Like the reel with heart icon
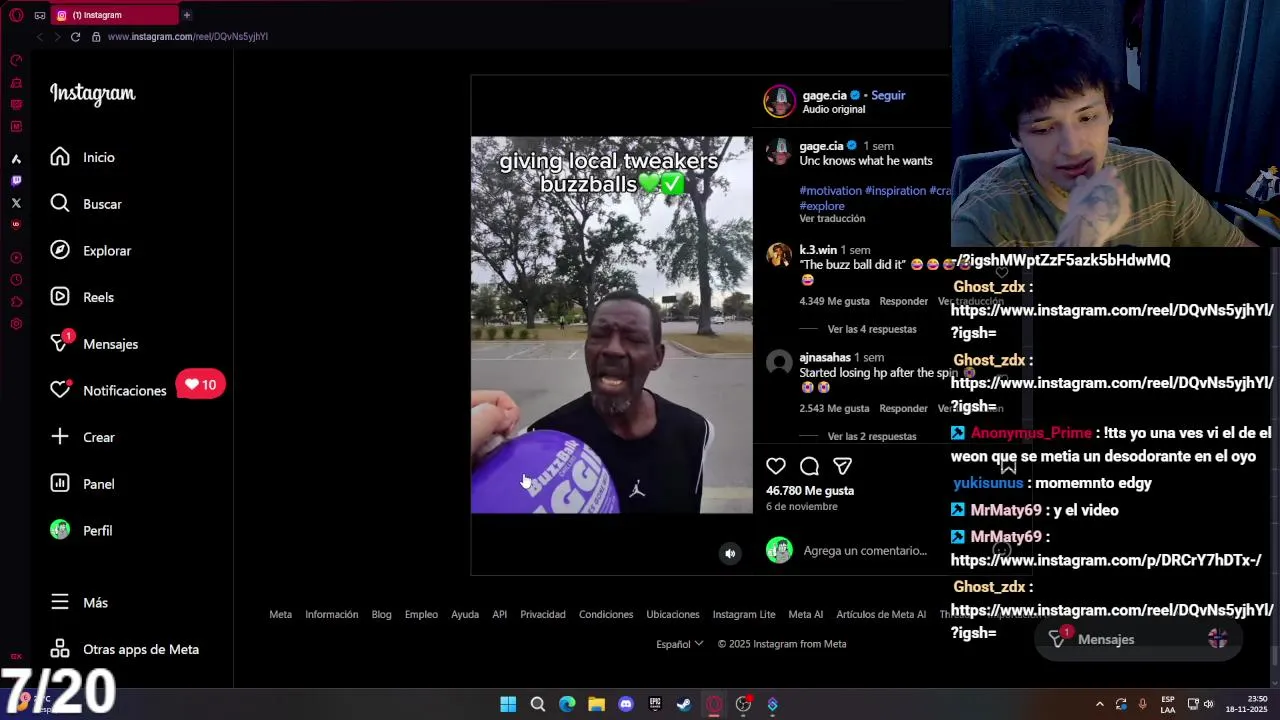This screenshot has width=1280, height=720. (x=776, y=466)
